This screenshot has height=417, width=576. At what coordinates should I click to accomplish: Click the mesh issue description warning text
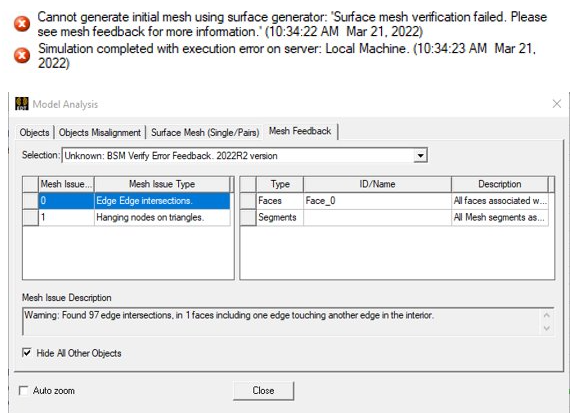[x=228, y=315]
